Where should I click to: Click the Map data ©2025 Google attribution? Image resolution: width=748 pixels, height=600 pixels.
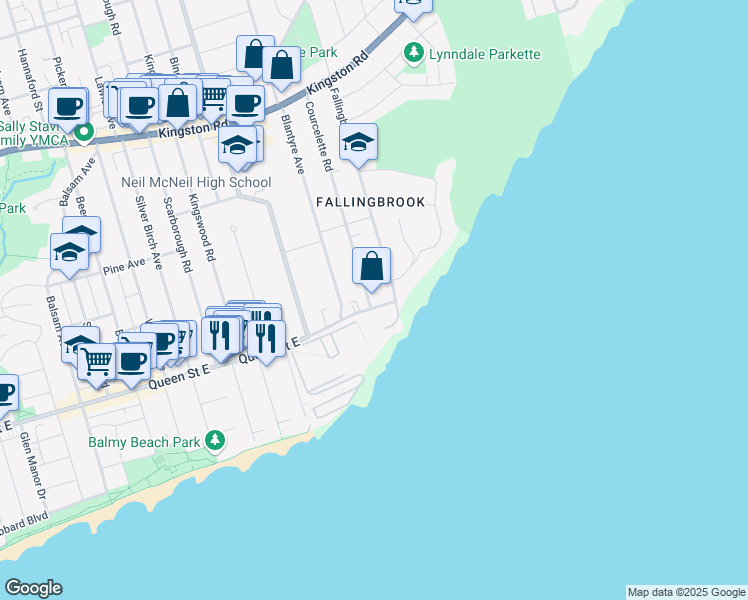click(686, 592)
